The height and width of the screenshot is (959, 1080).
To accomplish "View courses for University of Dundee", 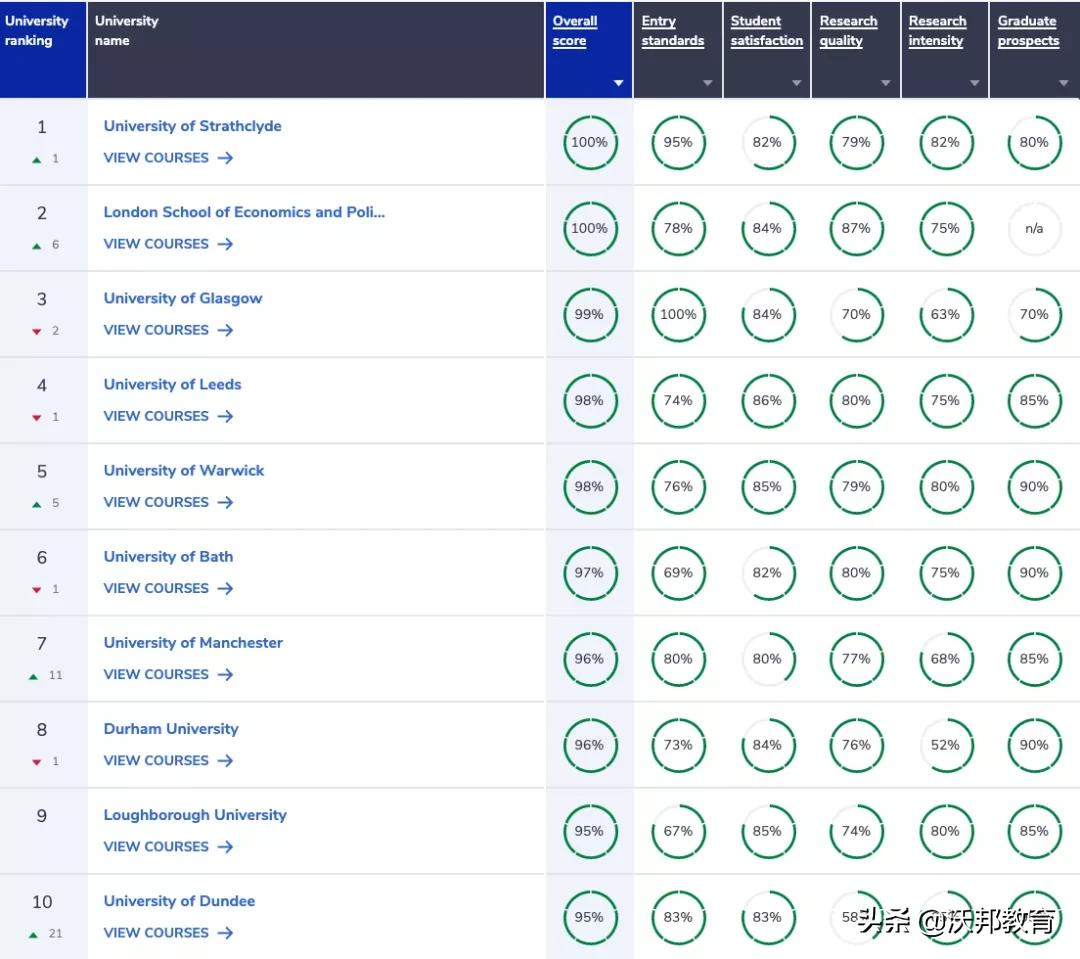I will coord(168,933).
